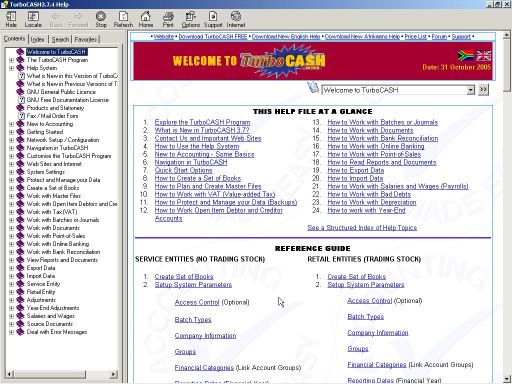This screenshot has width=512, height=384.
Task: Click the Internet toolbar icon
Action: click(x=236, y=20)
